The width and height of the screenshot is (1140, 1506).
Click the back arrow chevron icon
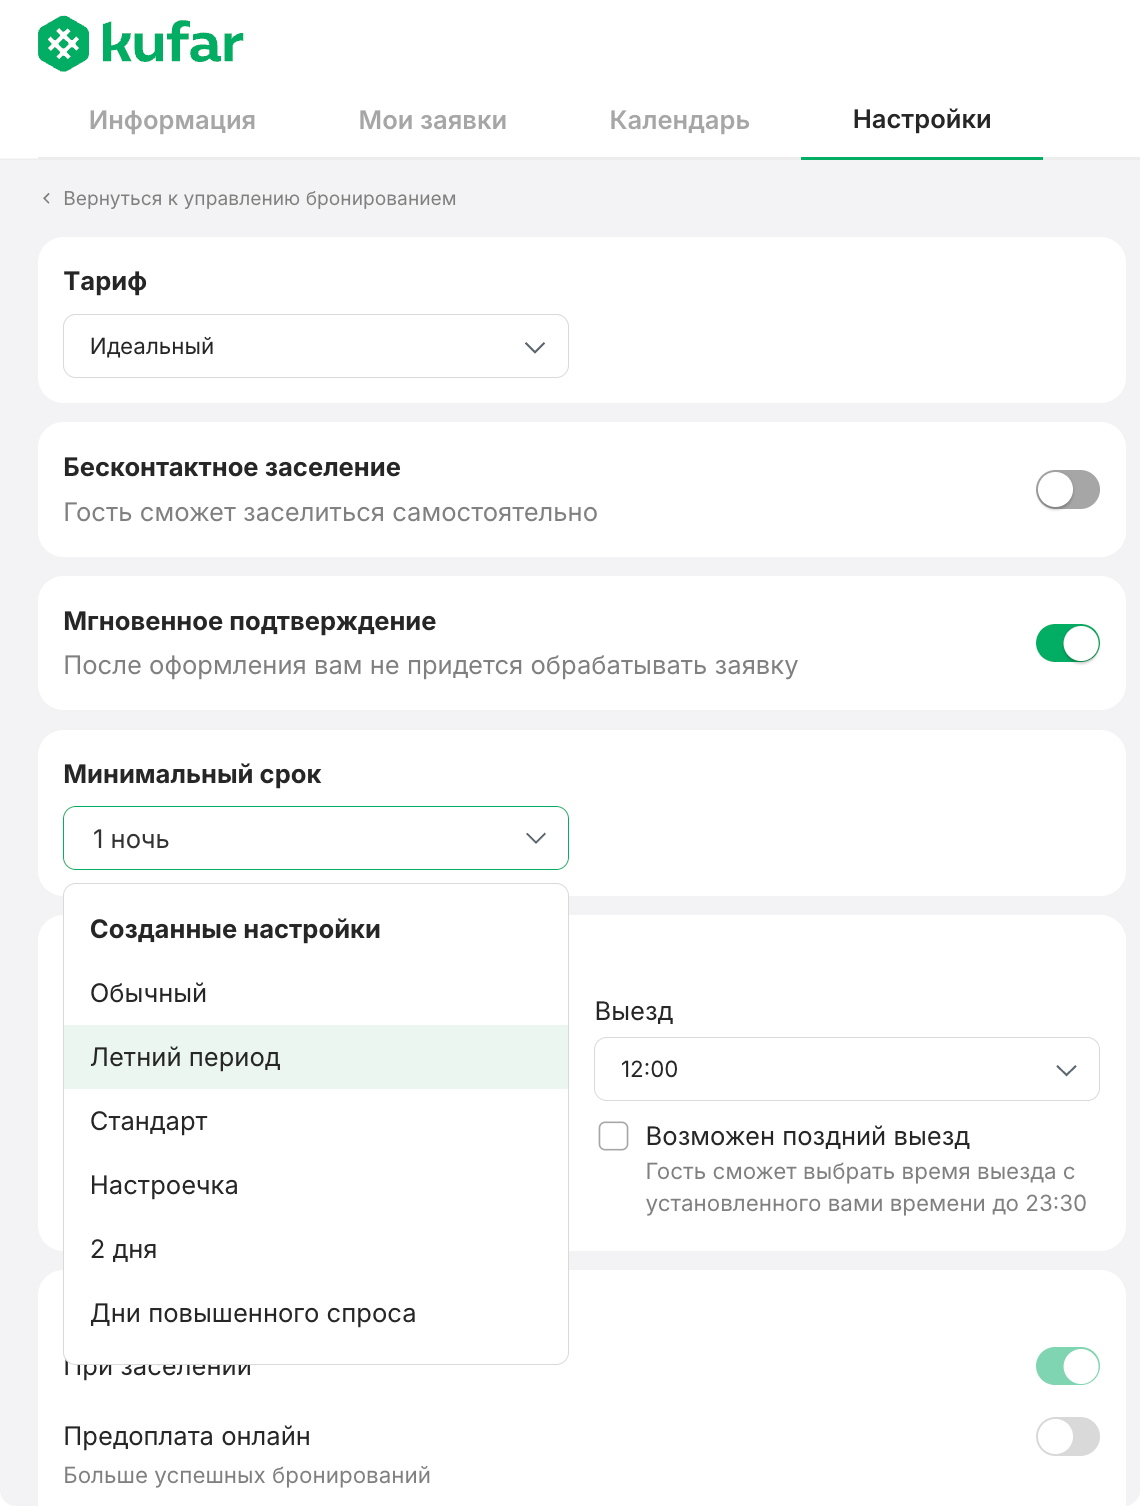point(46,198)
